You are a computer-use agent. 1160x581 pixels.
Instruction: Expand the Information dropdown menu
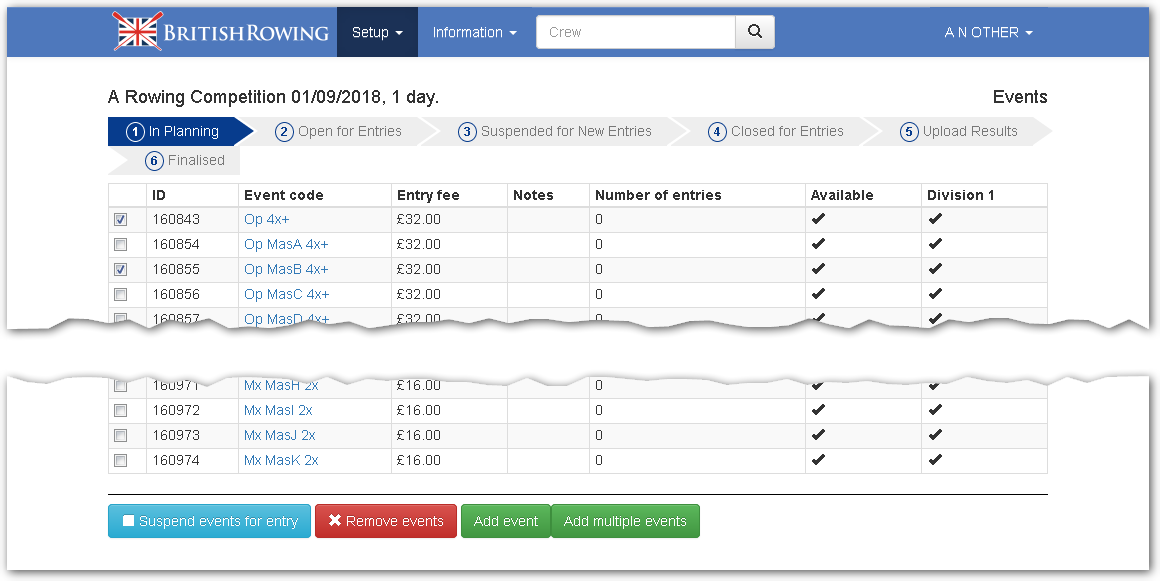pyautogui.click(x=474, y=32)
